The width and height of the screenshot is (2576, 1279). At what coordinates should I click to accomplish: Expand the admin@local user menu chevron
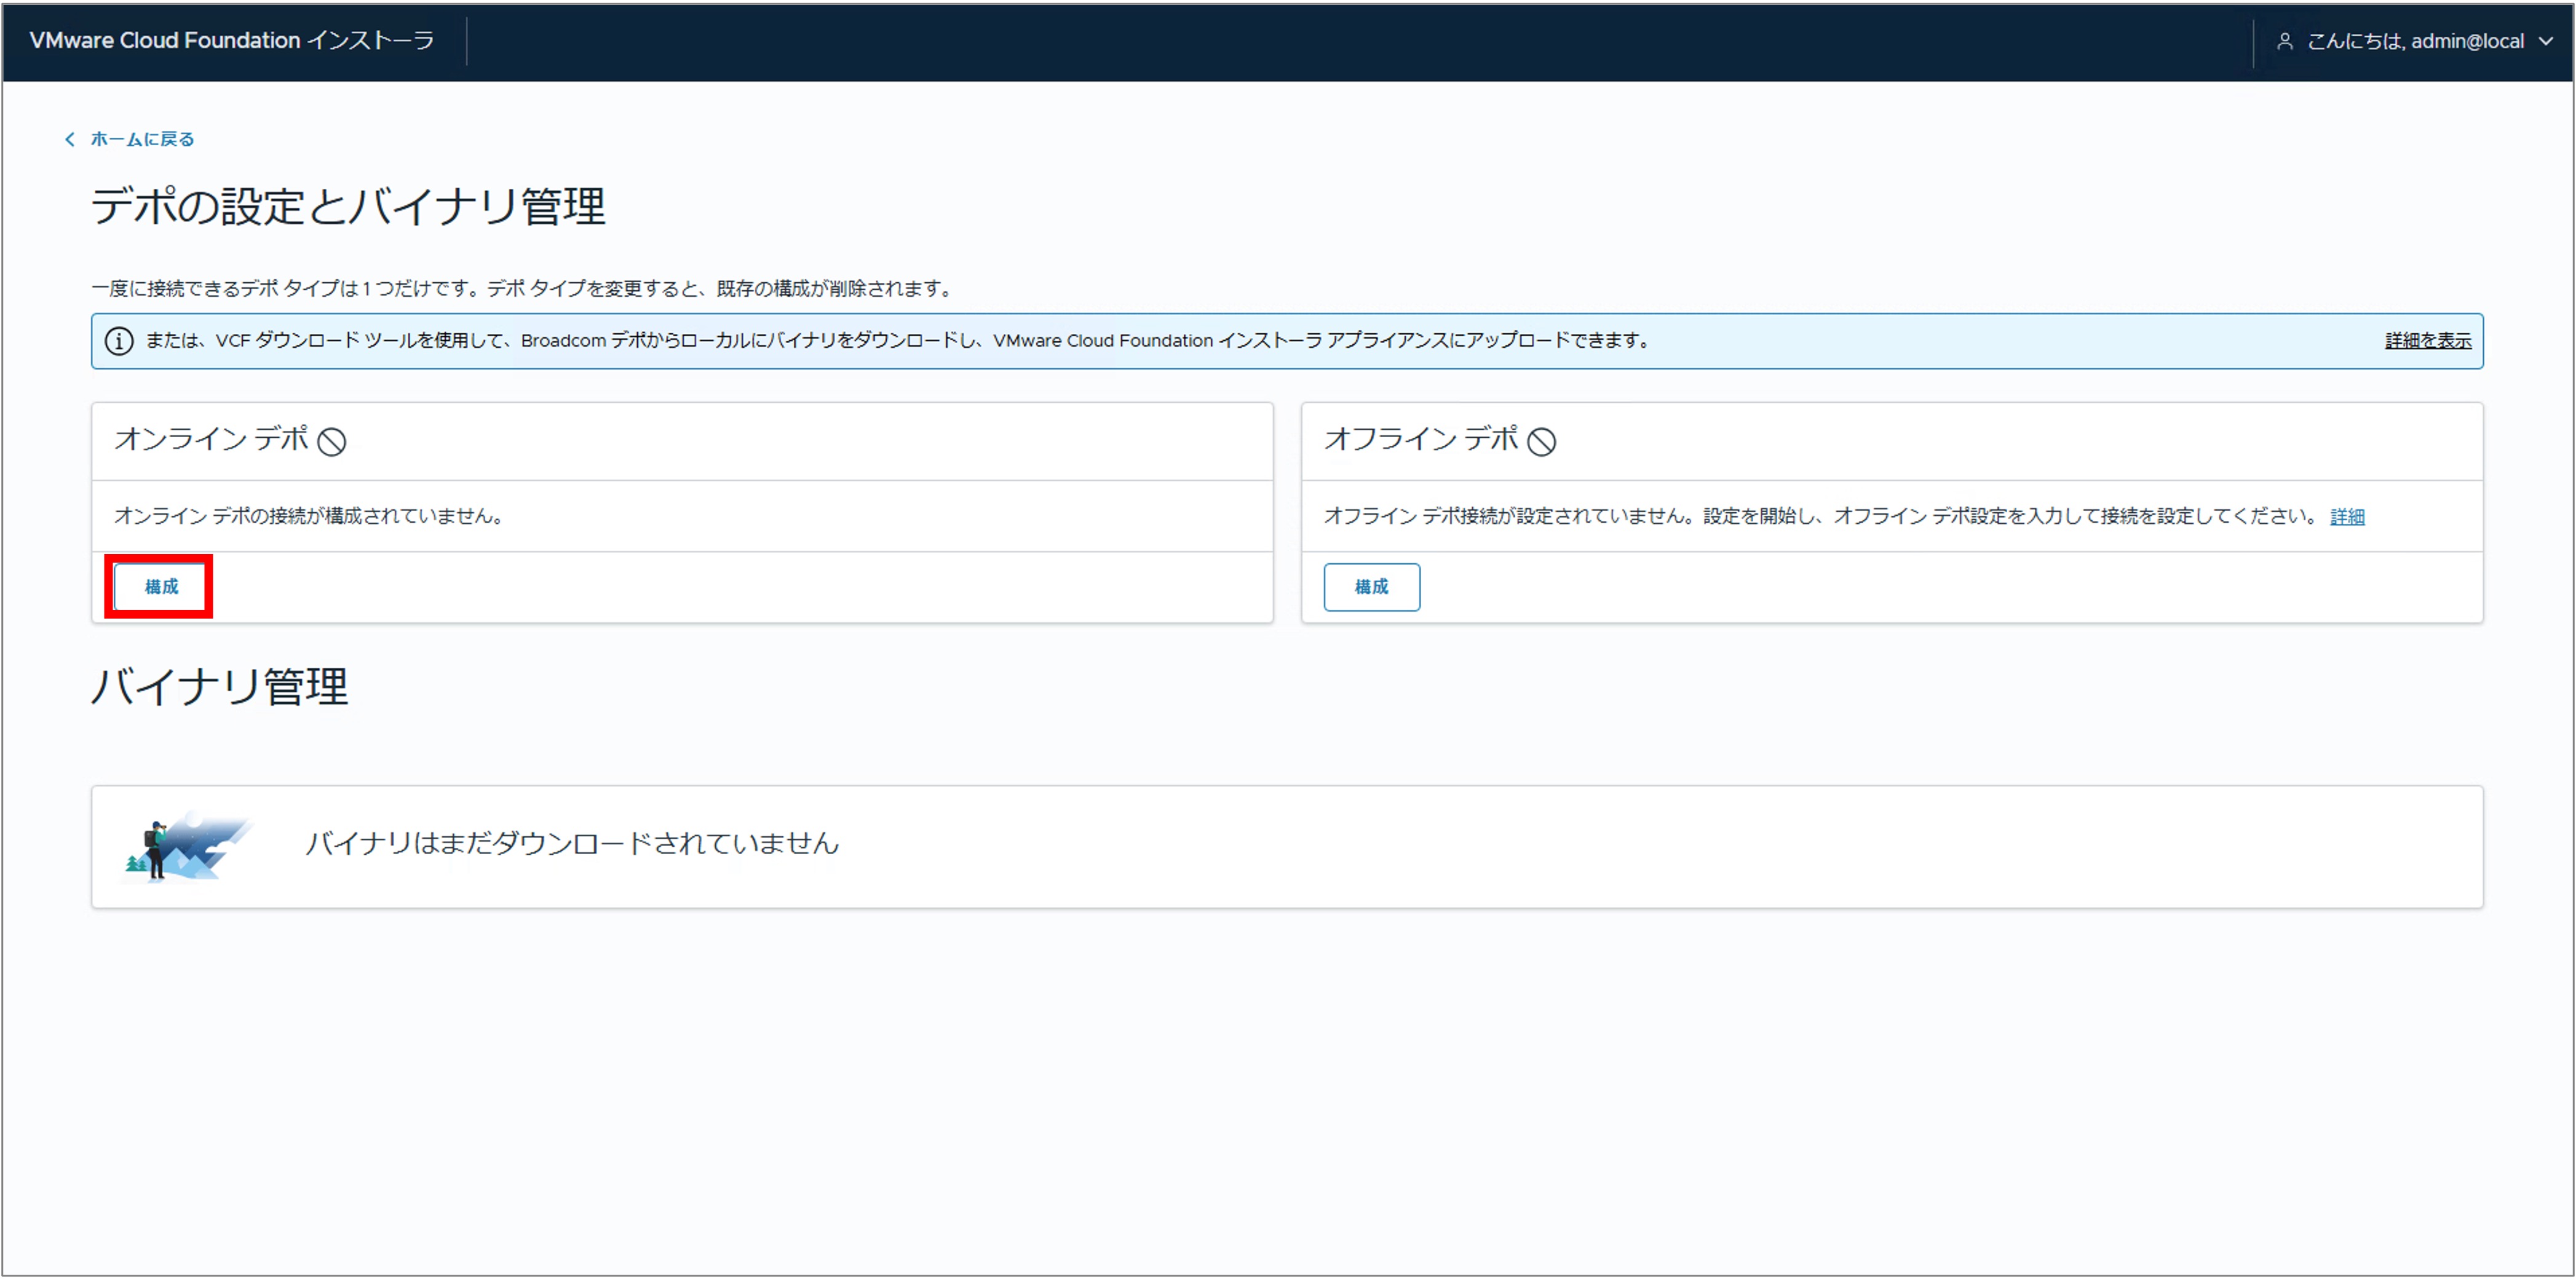pyautogui.click(x=2546, y=41)
